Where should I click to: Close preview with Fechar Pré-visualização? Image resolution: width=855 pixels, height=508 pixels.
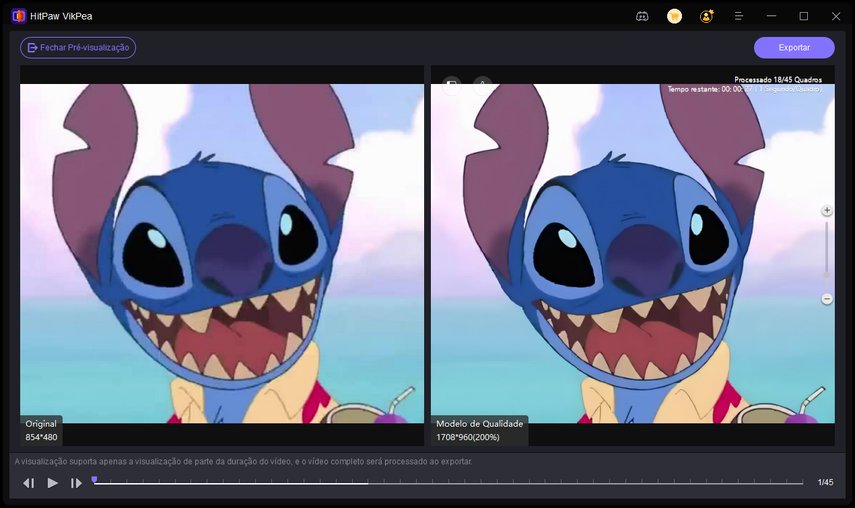pos(78,47)
